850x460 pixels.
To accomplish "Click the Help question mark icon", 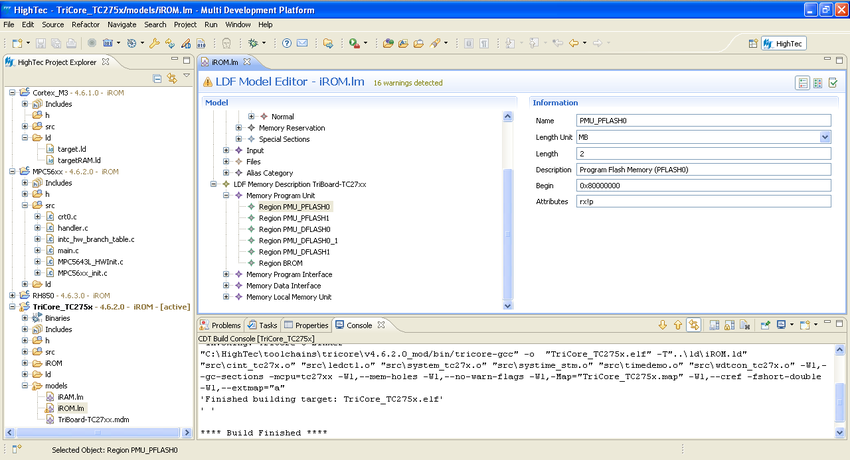I will tap(287, 43).
